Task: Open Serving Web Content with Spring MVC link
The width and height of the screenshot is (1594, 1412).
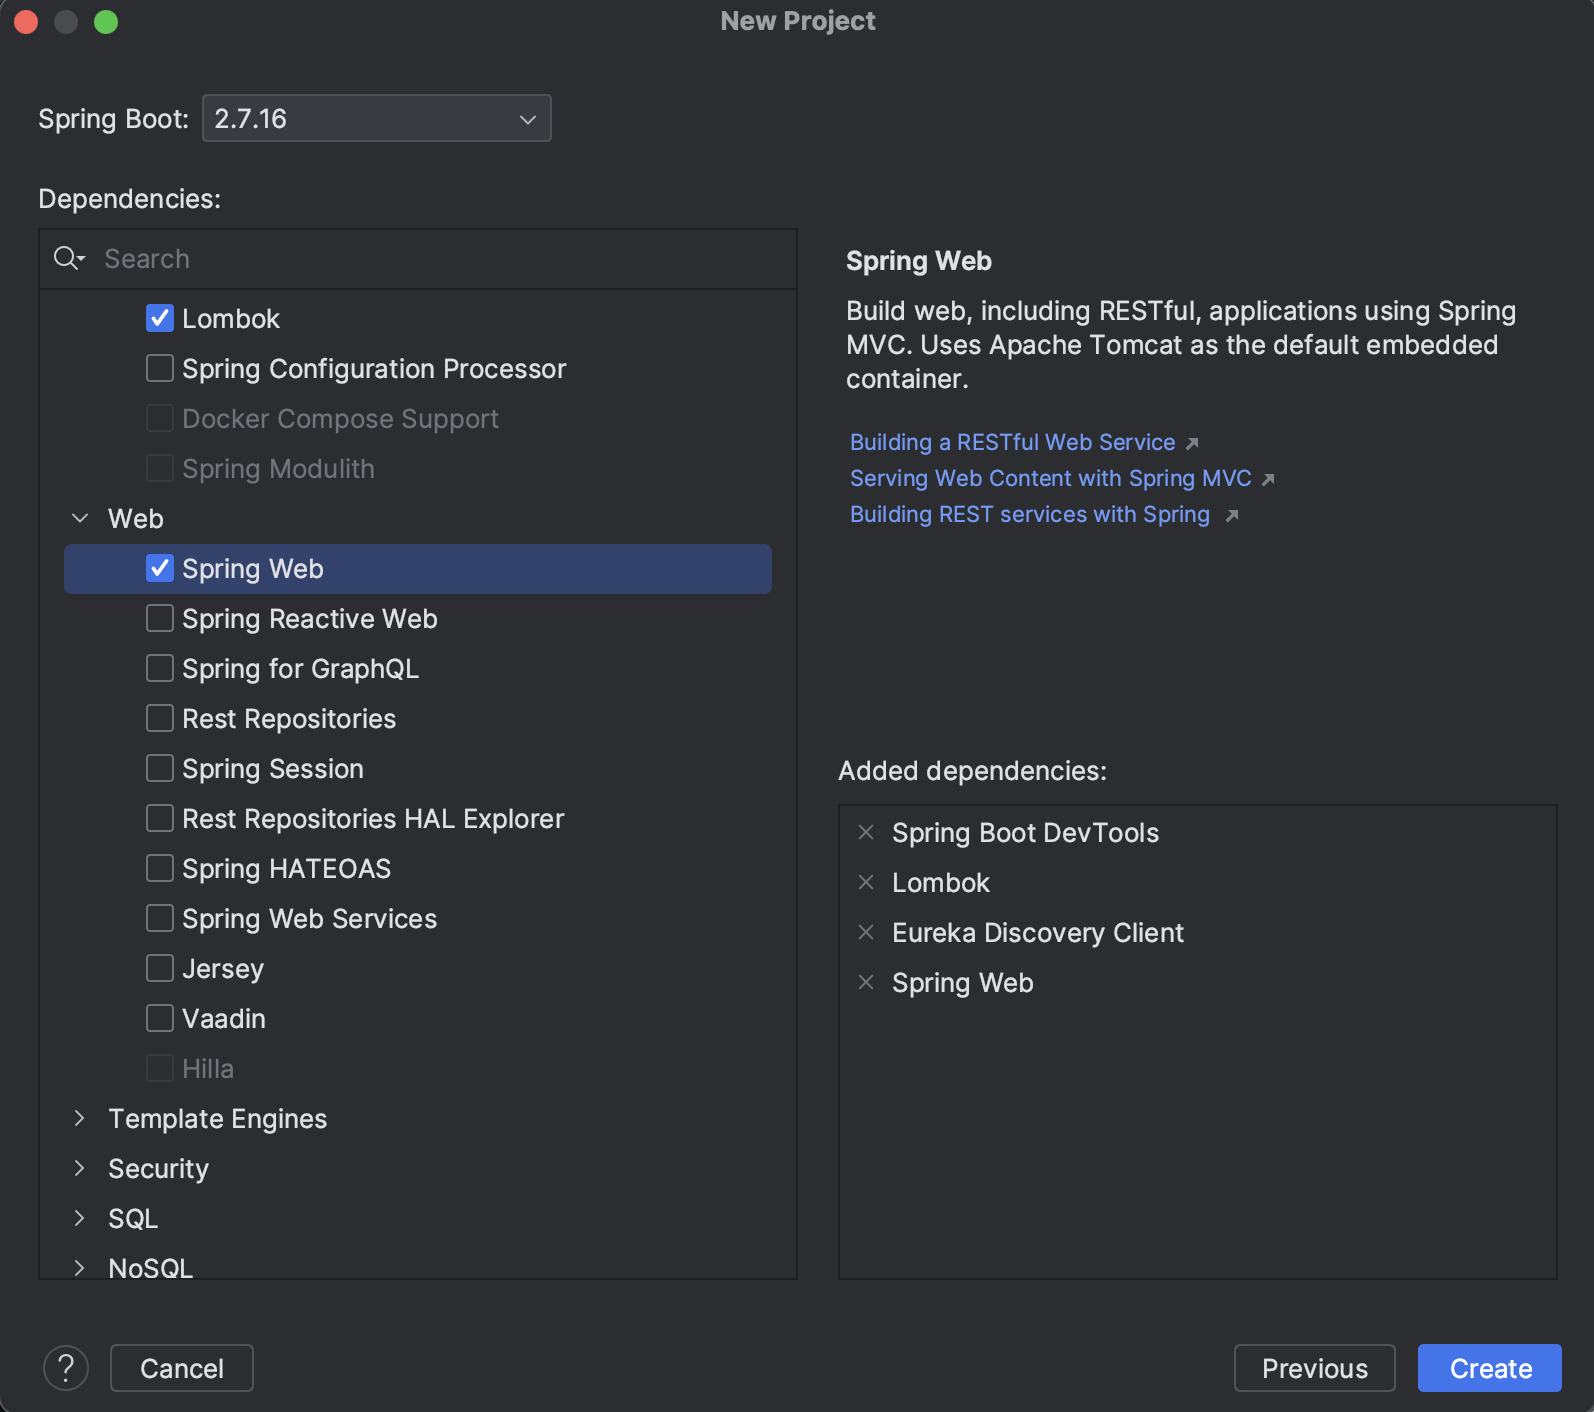Action: pyautogui.click(x=1050, y=478)
